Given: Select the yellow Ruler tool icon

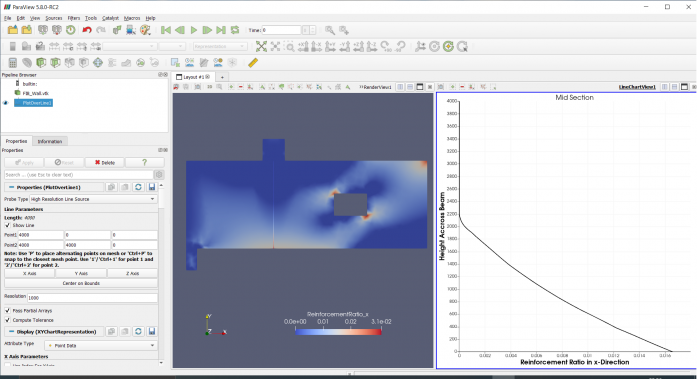Looking at the screenshot, I should [253, 62].
